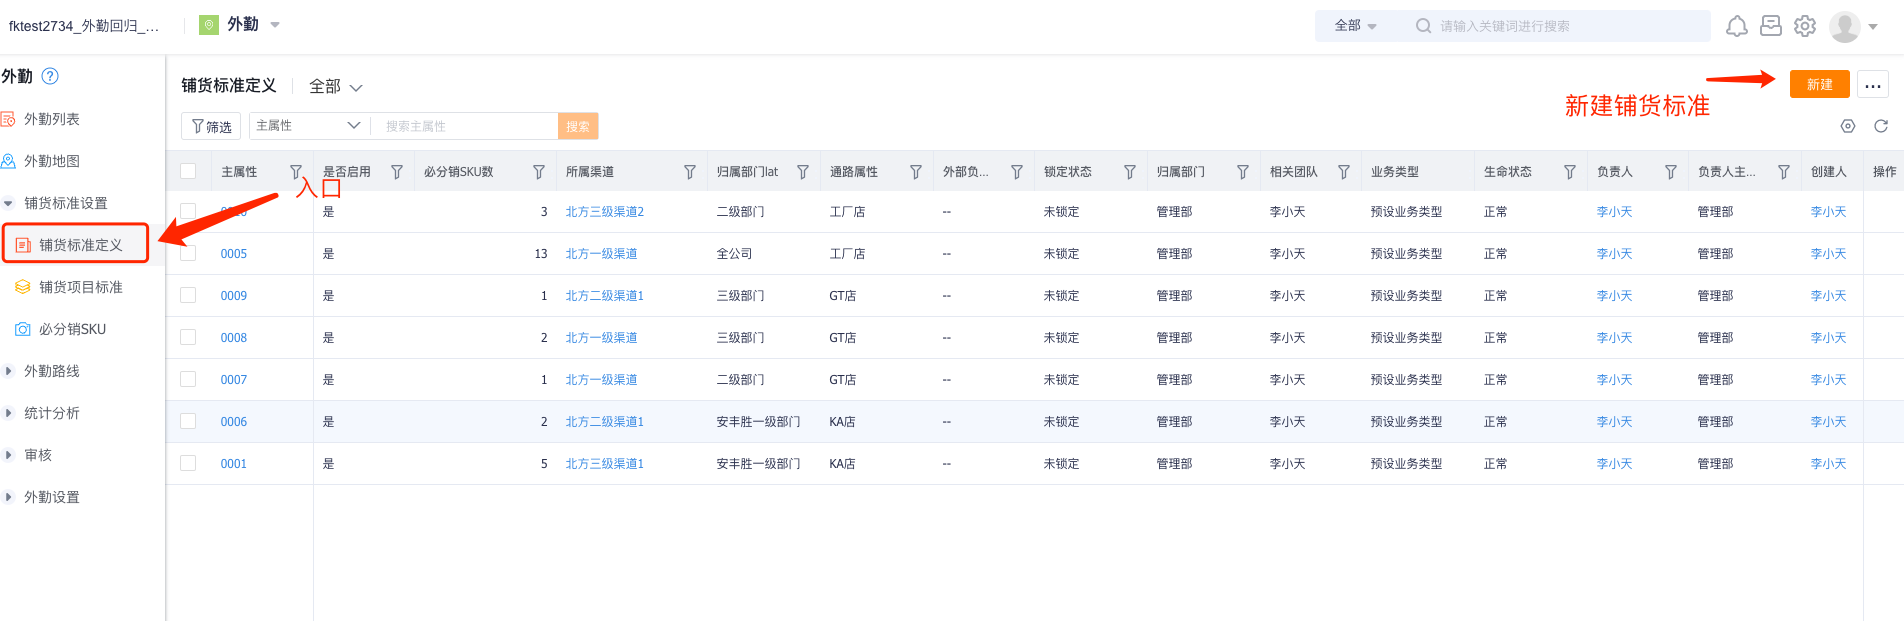The height and width of the screenshot is (621, 1904).
Task: Click the 筛选 filter button
Action: pos(211,126)
